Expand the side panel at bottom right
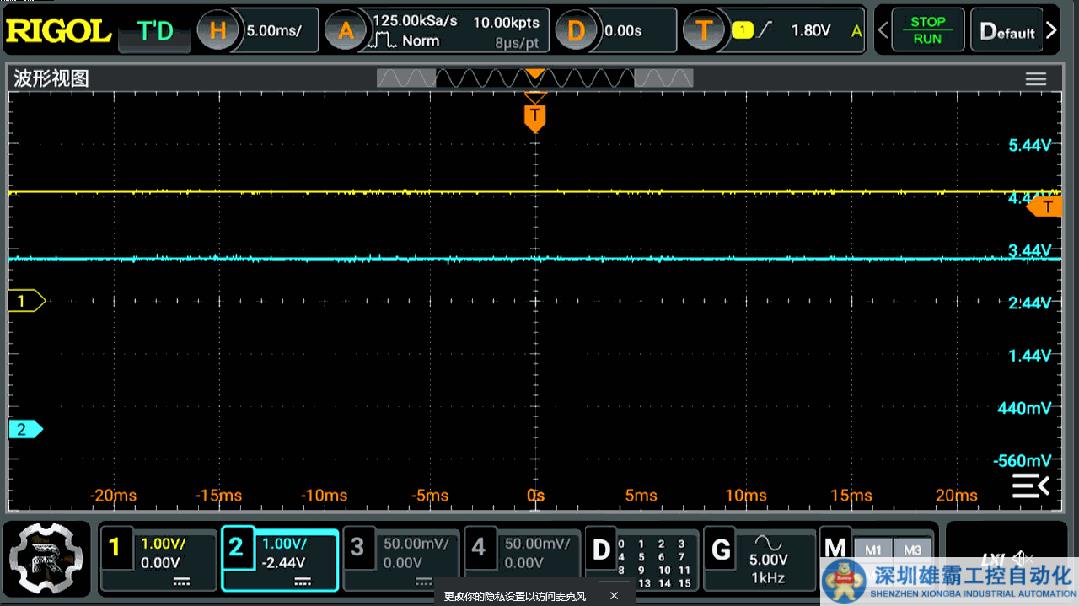 coord(1030,486)
